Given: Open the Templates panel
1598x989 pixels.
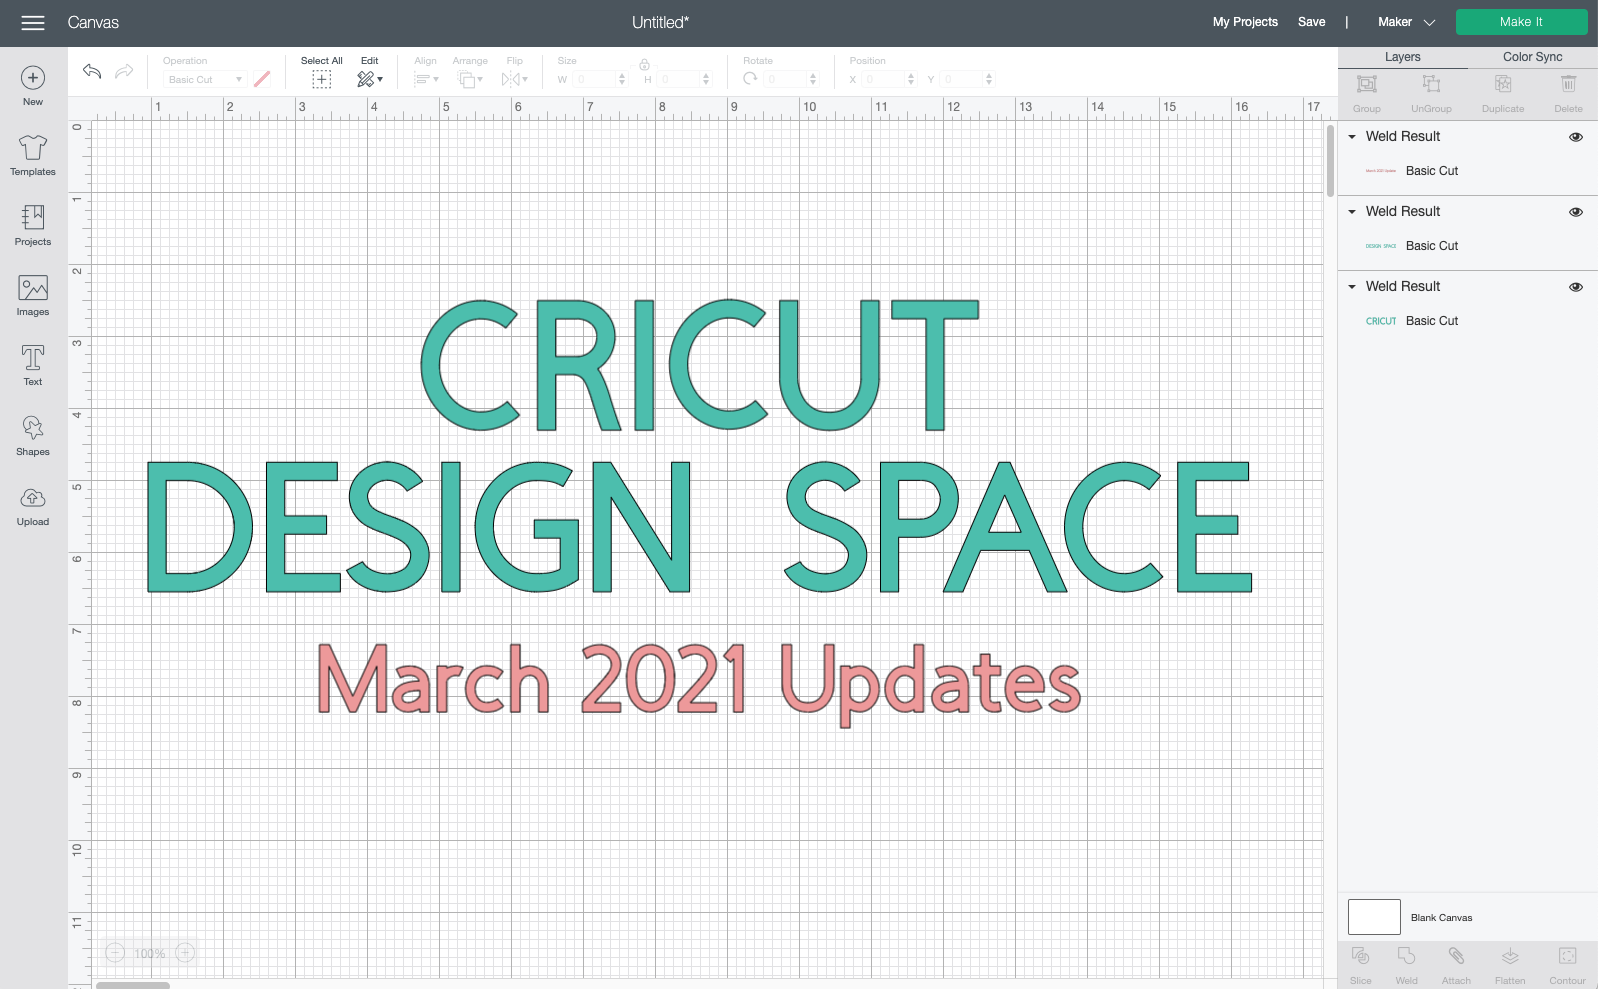Looking at the screenshot, I should (x=33, y=156).
